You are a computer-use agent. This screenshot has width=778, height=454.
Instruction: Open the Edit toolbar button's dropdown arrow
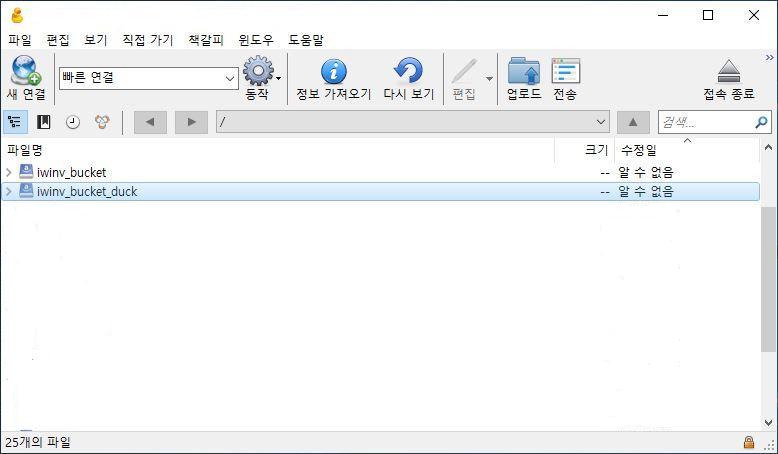(x=489, y=78)
